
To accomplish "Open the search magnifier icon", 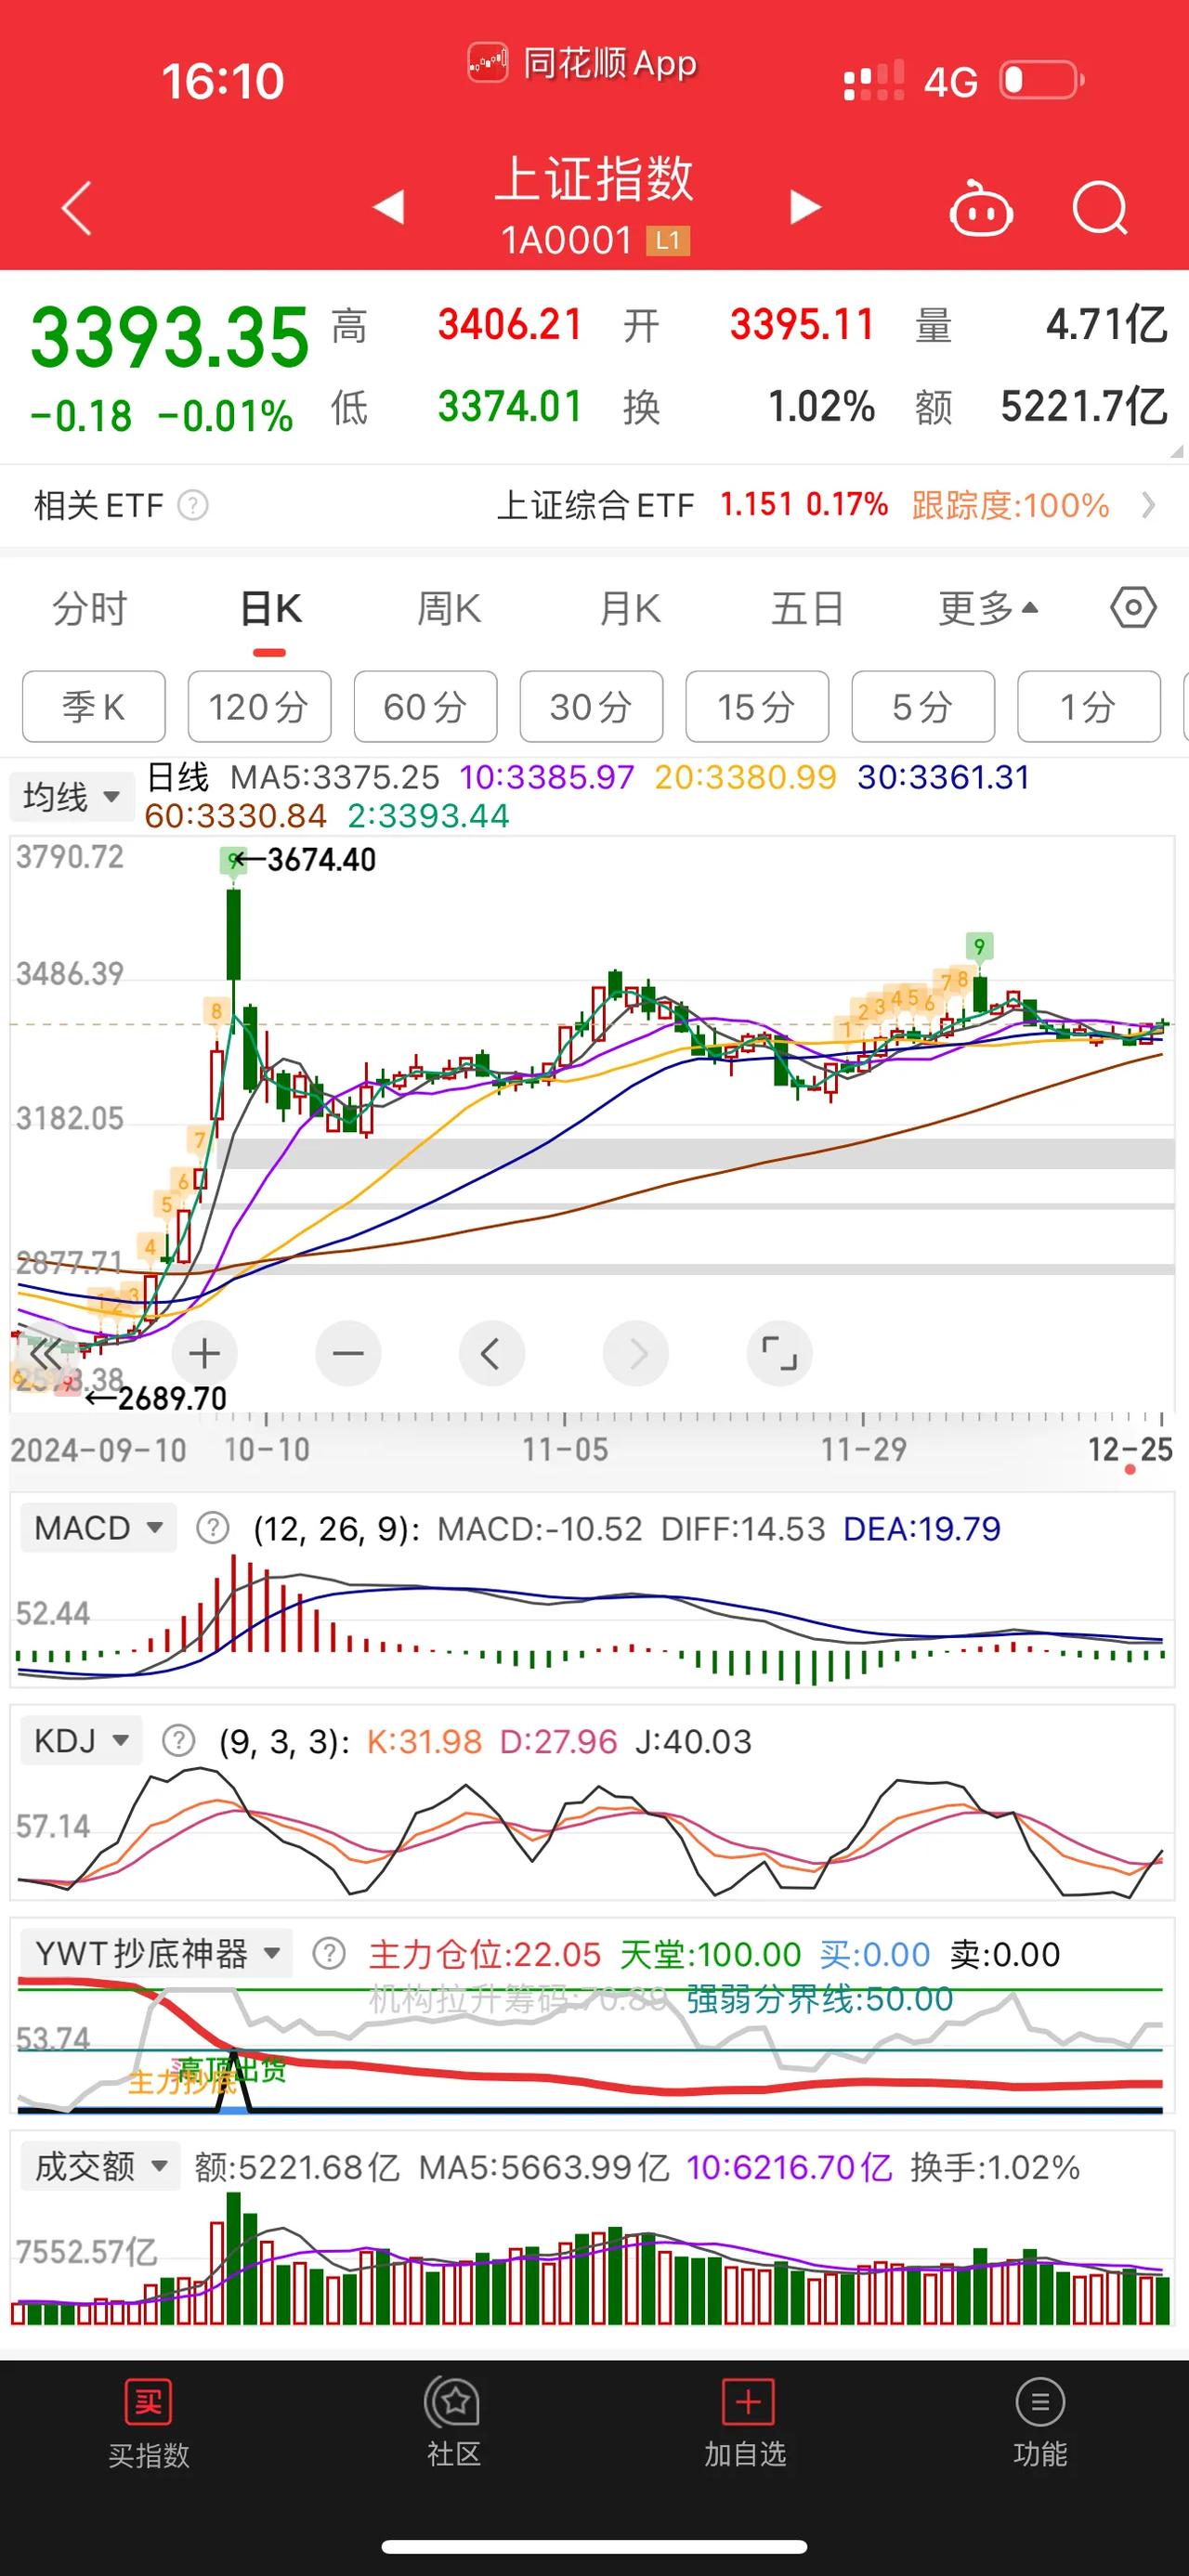I will 1100,208.
